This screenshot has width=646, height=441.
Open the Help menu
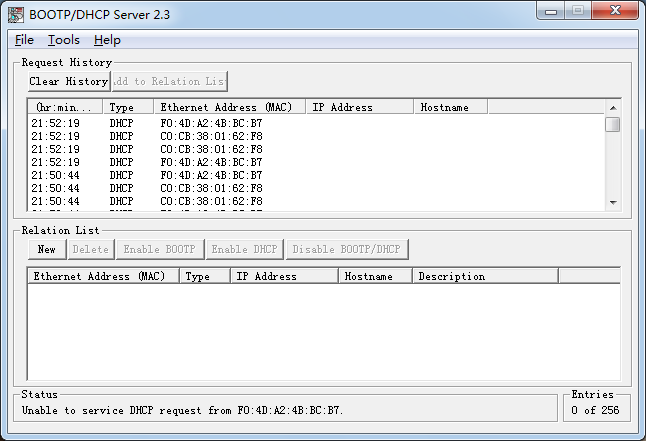point(107,40)
